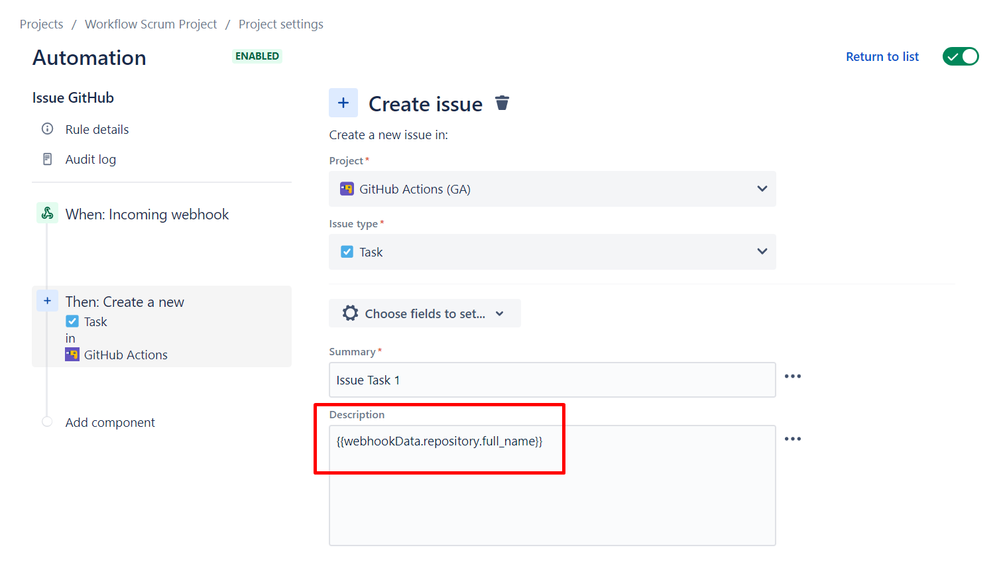This screenshot has height=568, width=999.
Task: Click the plus icon beside Create issue heading
Action: pyautogui.click(x=343, y=103)
